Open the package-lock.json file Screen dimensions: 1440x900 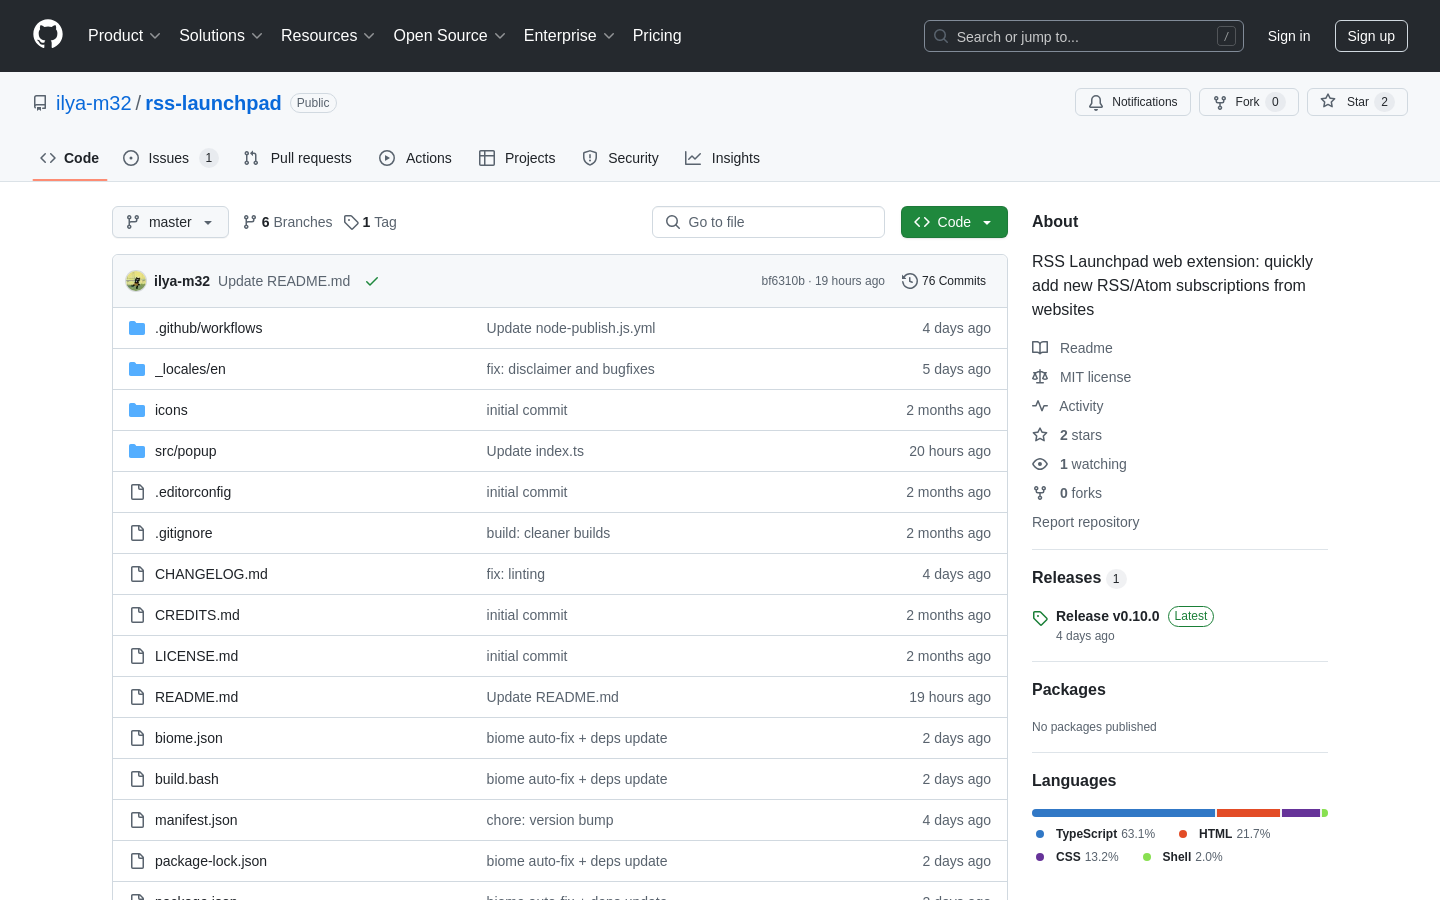point(211,861)
